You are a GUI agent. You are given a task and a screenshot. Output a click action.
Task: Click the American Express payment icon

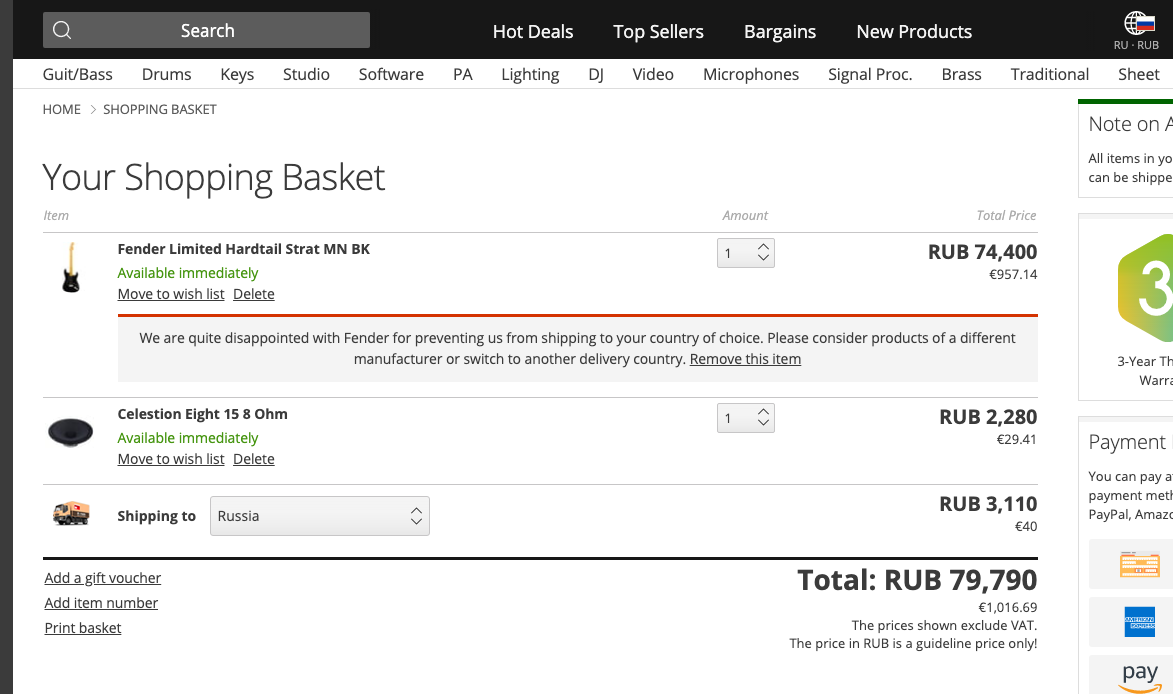coord(1139,622)
